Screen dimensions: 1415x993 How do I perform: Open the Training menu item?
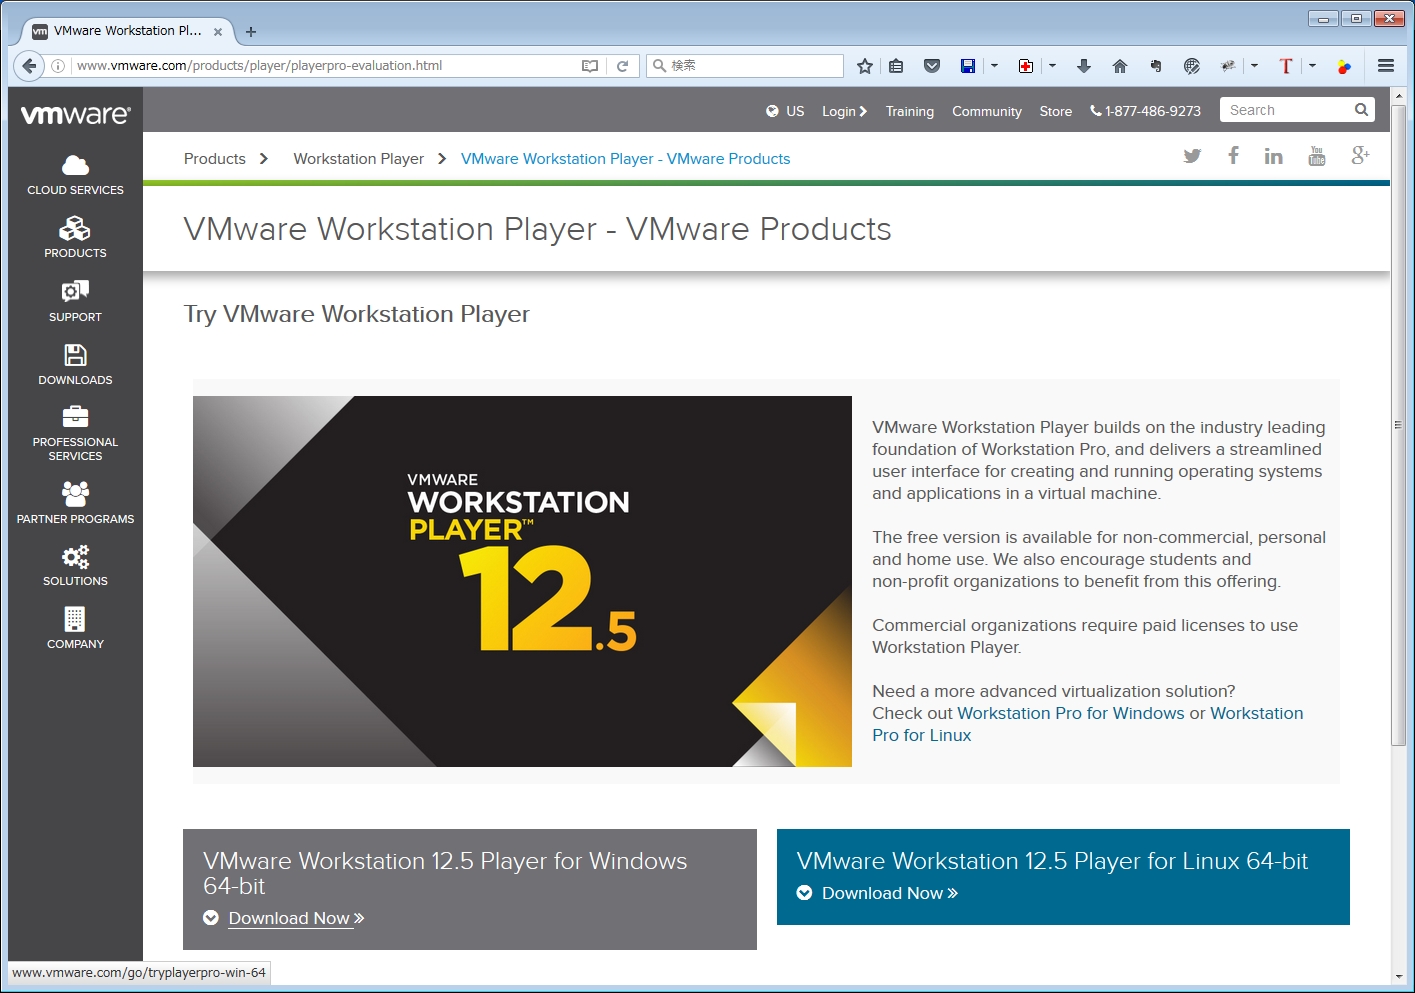tap(909, 111)
